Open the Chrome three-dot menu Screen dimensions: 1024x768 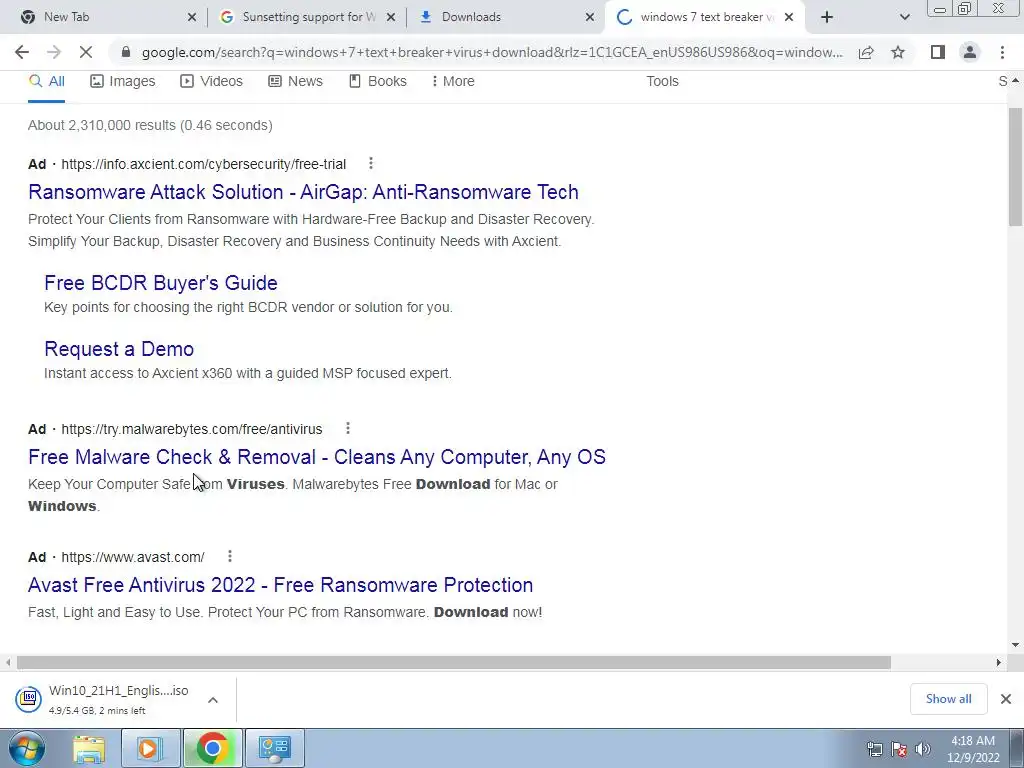[x=1002, y=52]
